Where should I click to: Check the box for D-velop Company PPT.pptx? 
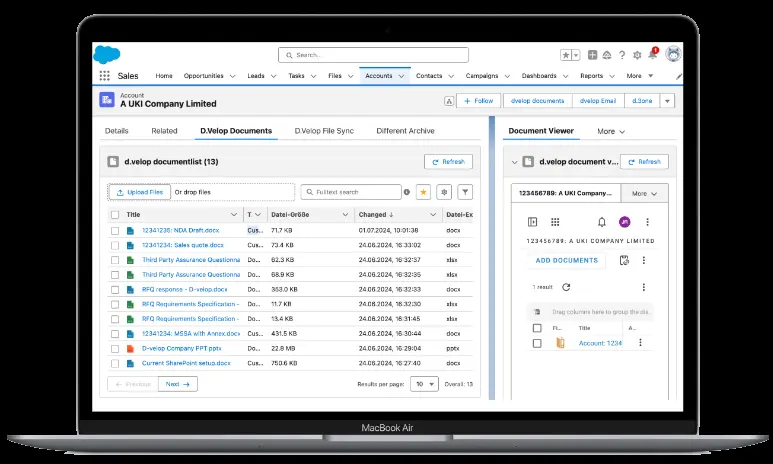(x=115, y=349)
